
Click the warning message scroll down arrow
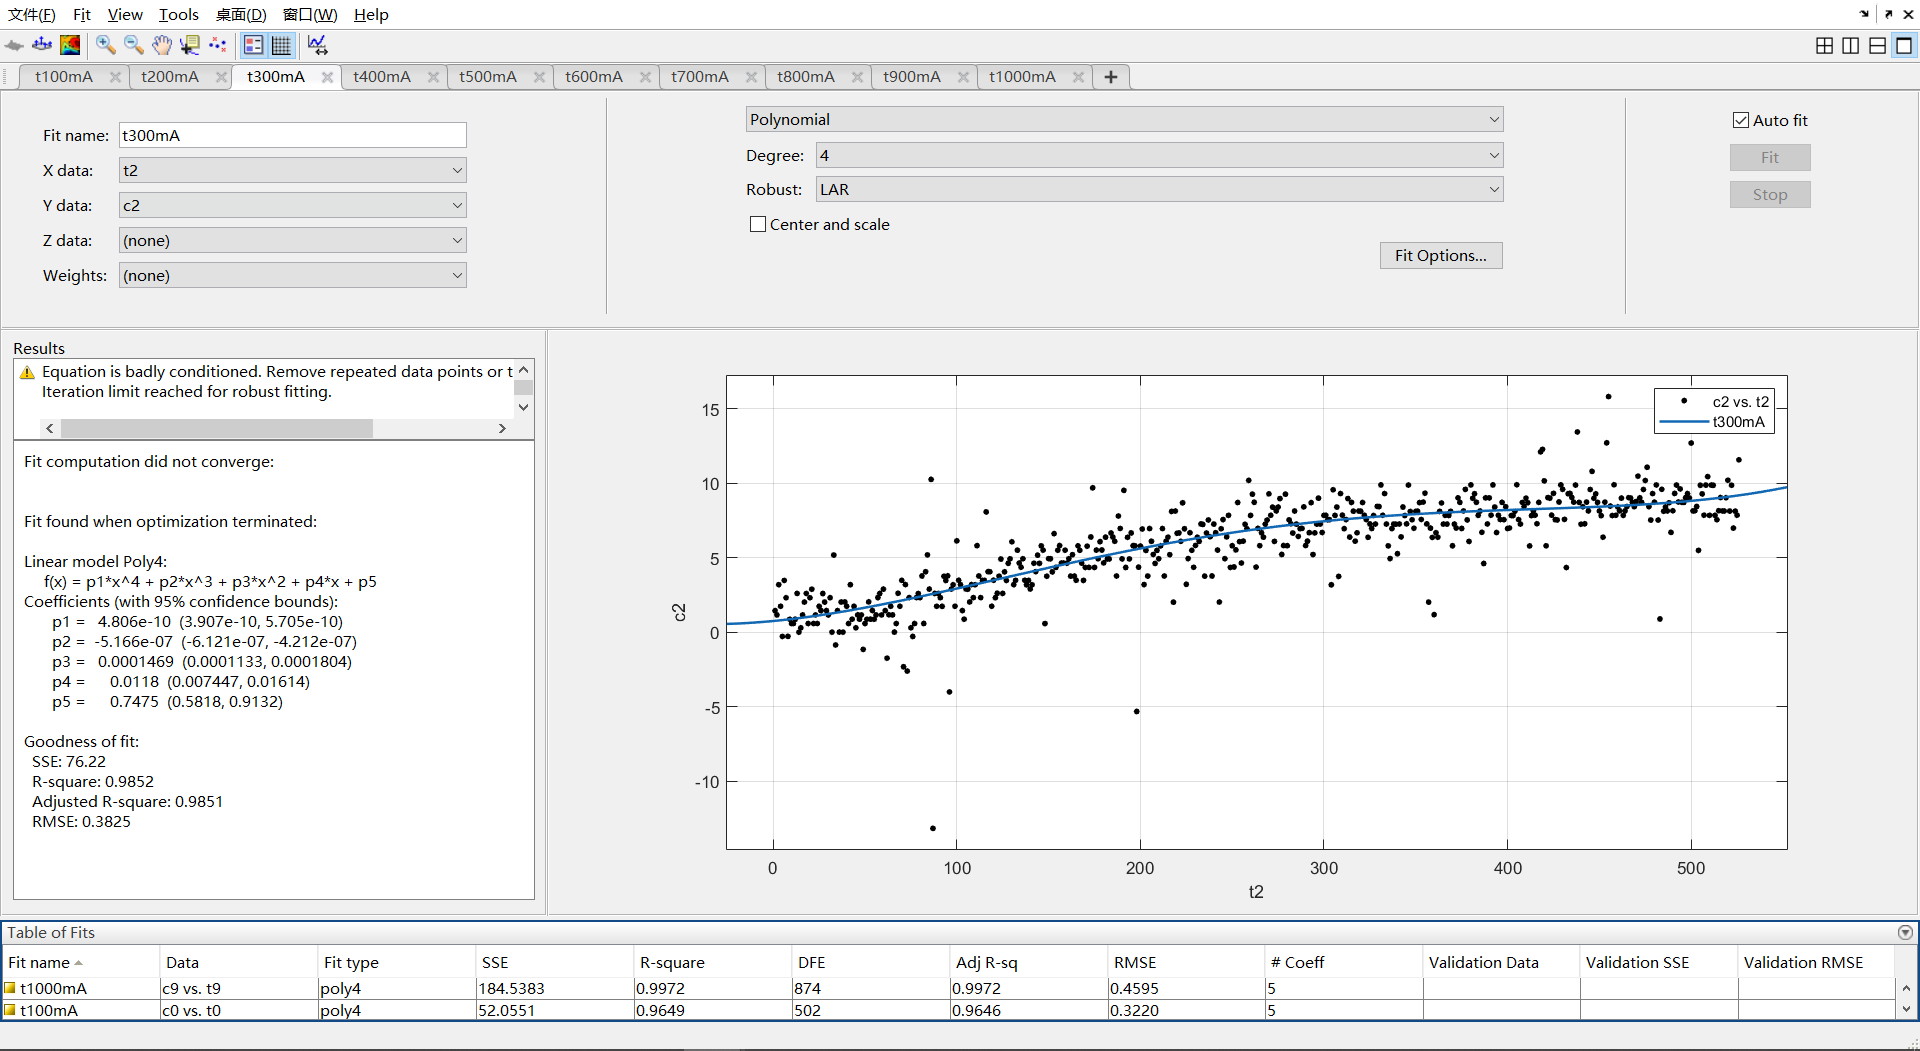pyautogui.click(x=523, y=408)
